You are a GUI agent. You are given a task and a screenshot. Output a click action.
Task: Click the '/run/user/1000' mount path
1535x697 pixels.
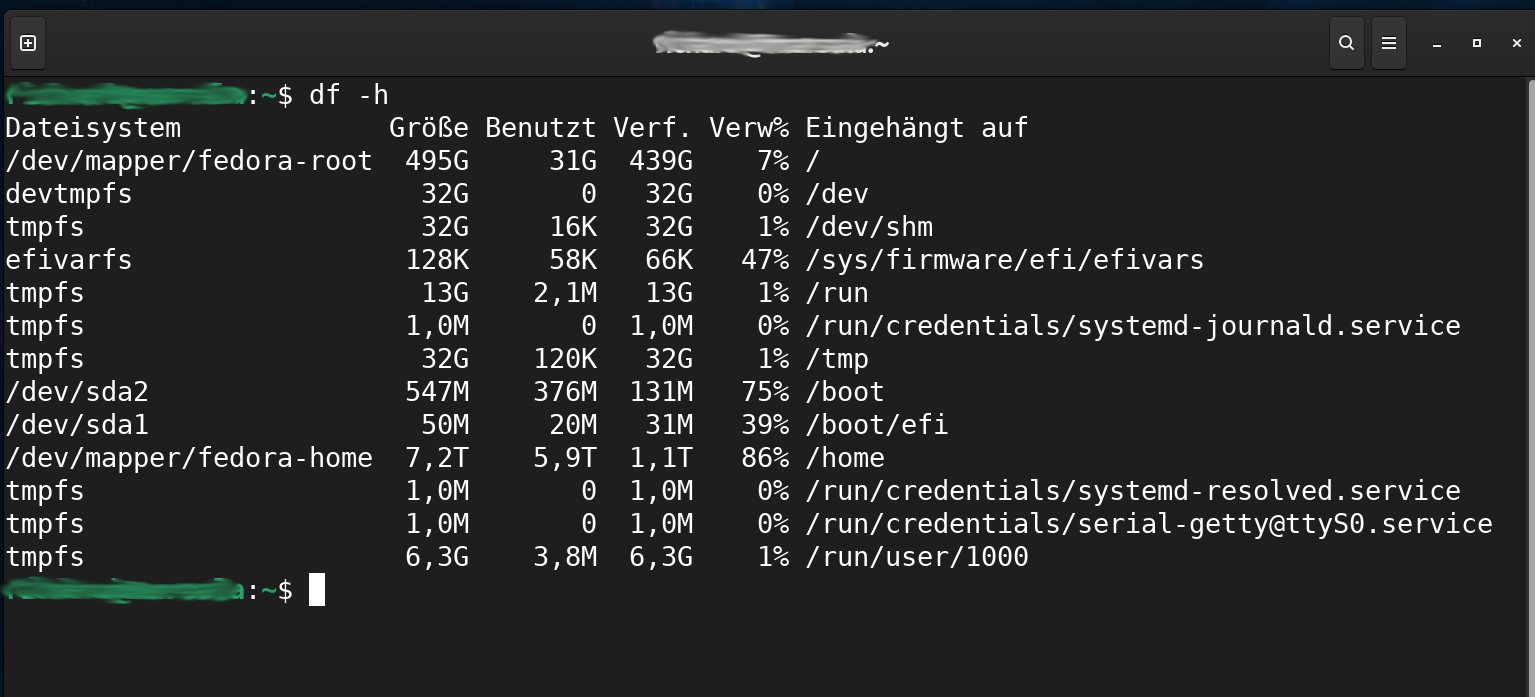(916, 557)
